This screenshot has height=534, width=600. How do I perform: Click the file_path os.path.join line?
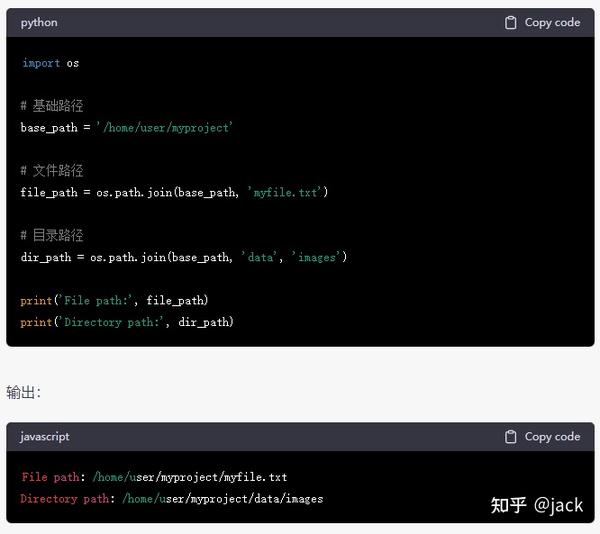[174, 192]
